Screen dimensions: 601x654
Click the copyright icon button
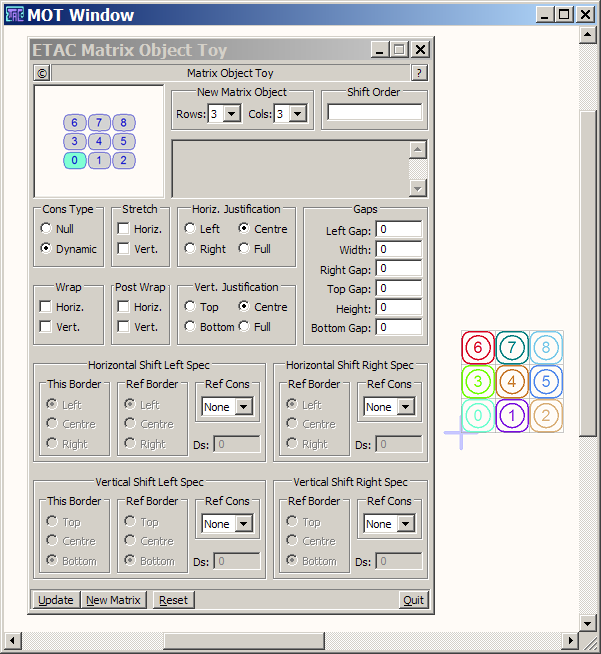tap(41, 73)
